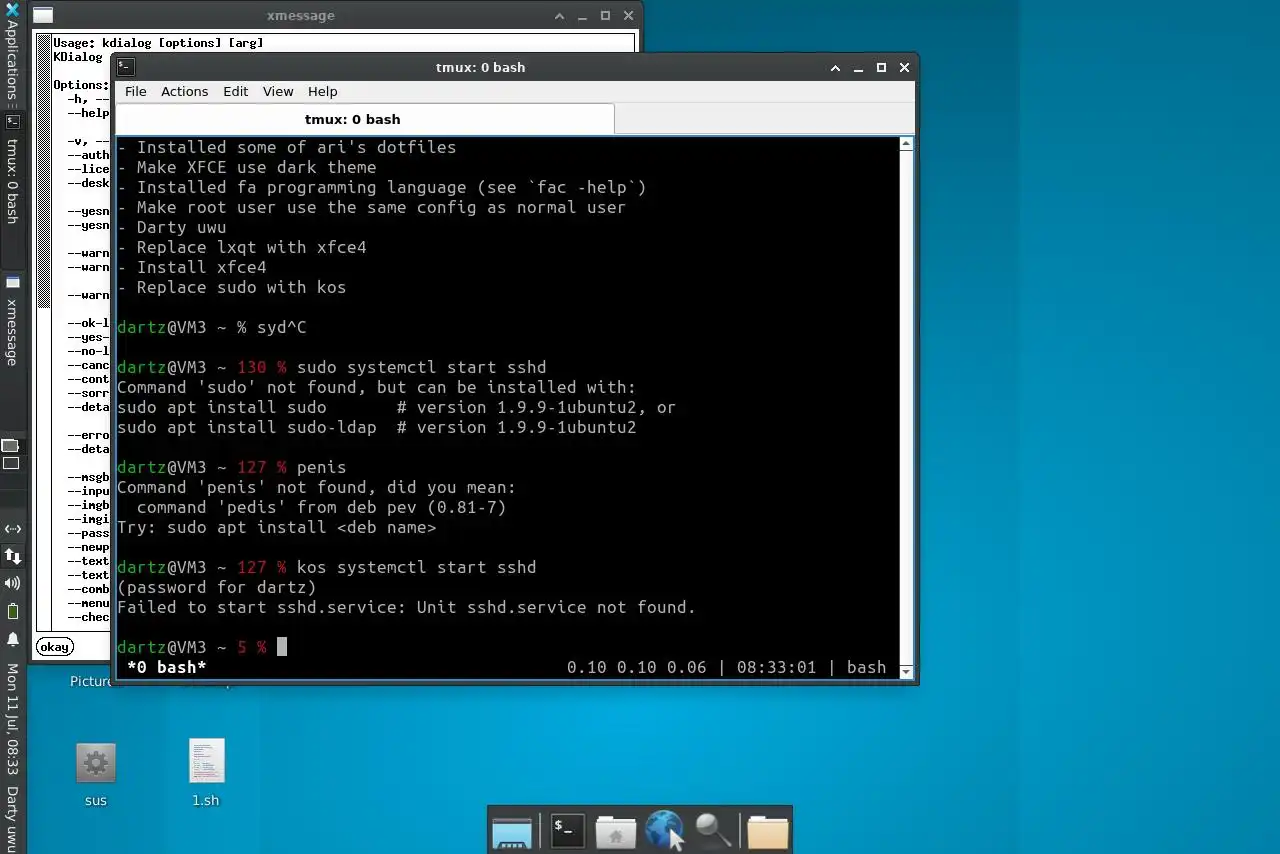The height and width of the screenshot is (854, 1280).
Task: Click the line 'Install xfce4' in terminal
Action: click(192, 267)
